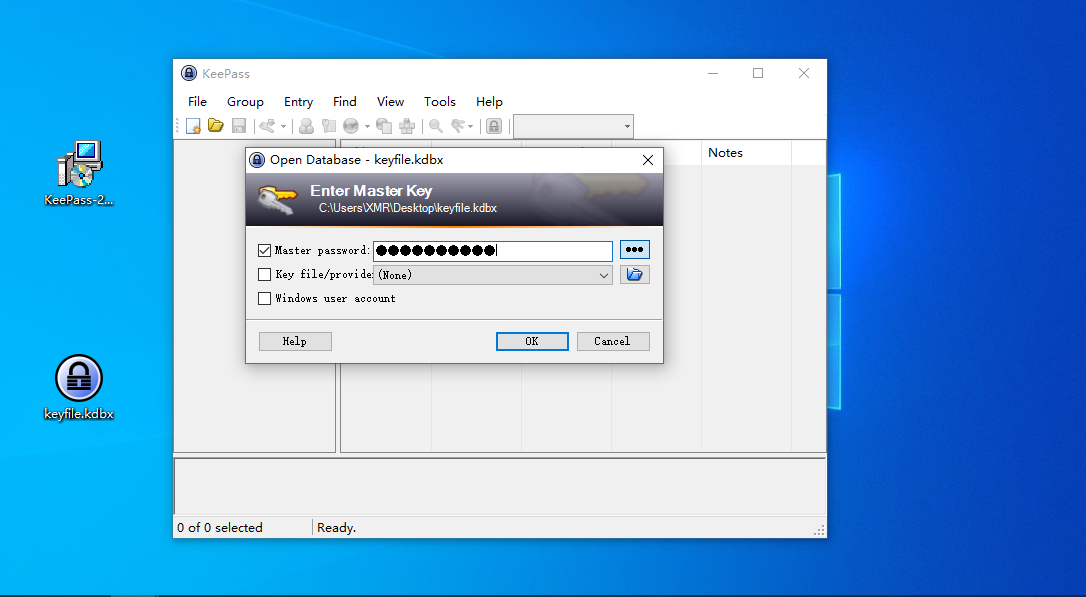Click the Copy Password icon
Image resolution: width=1086 pixels, height=597 pixels.
(329, 126)
